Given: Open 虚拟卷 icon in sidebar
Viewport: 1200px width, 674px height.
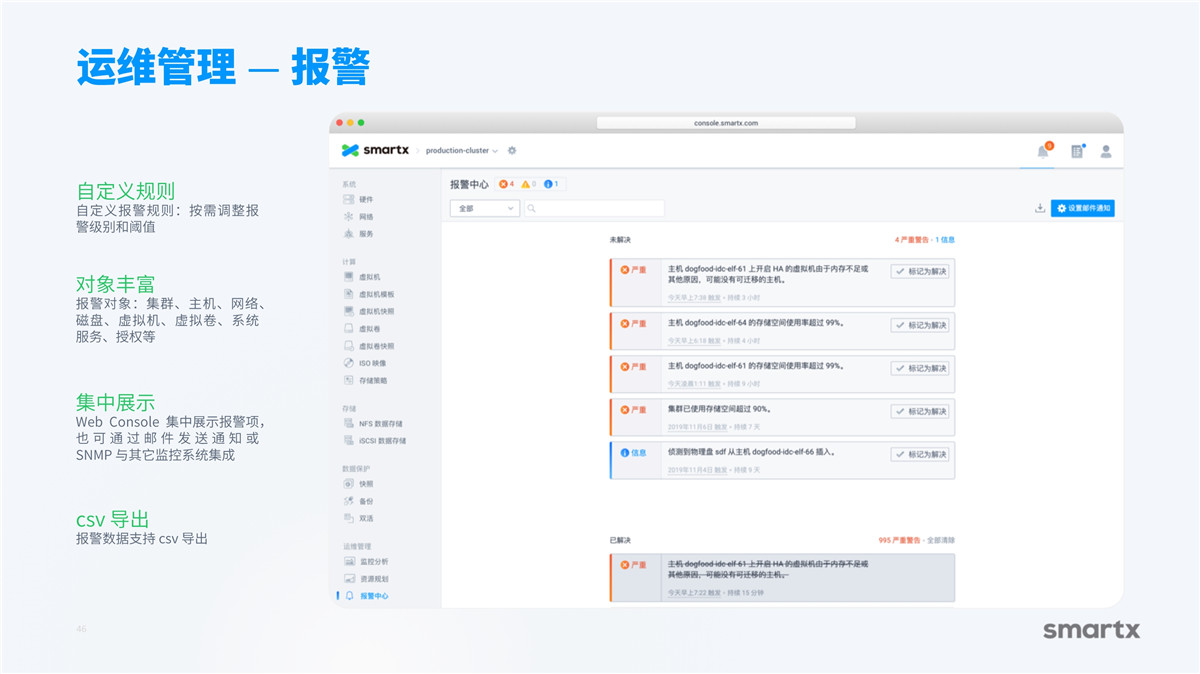Looking at the screenshot, I should (x=349, y=328).
